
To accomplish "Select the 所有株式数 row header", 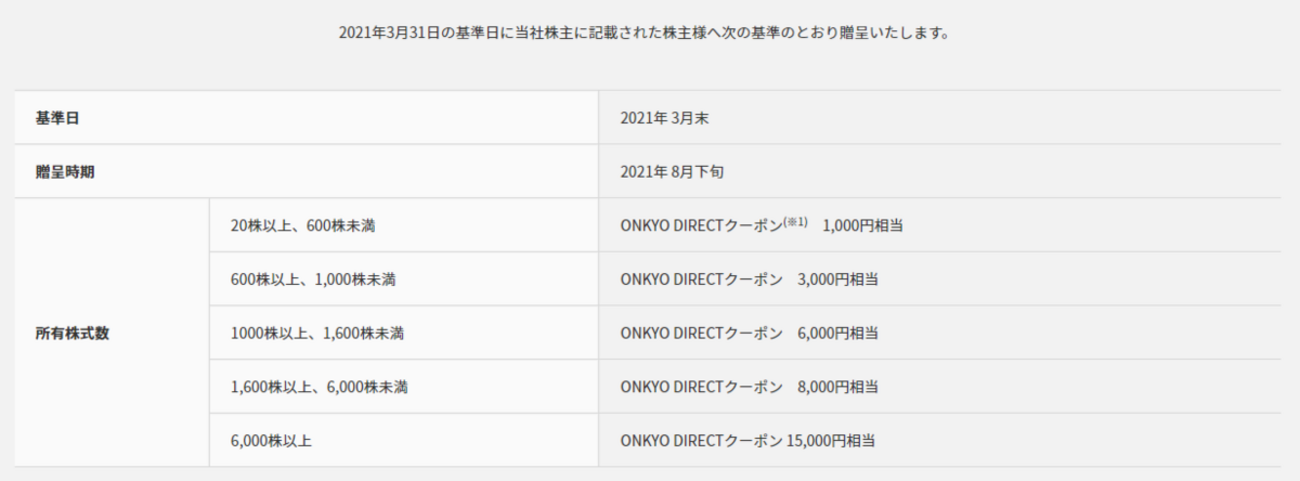I will [x=111, y=333].
